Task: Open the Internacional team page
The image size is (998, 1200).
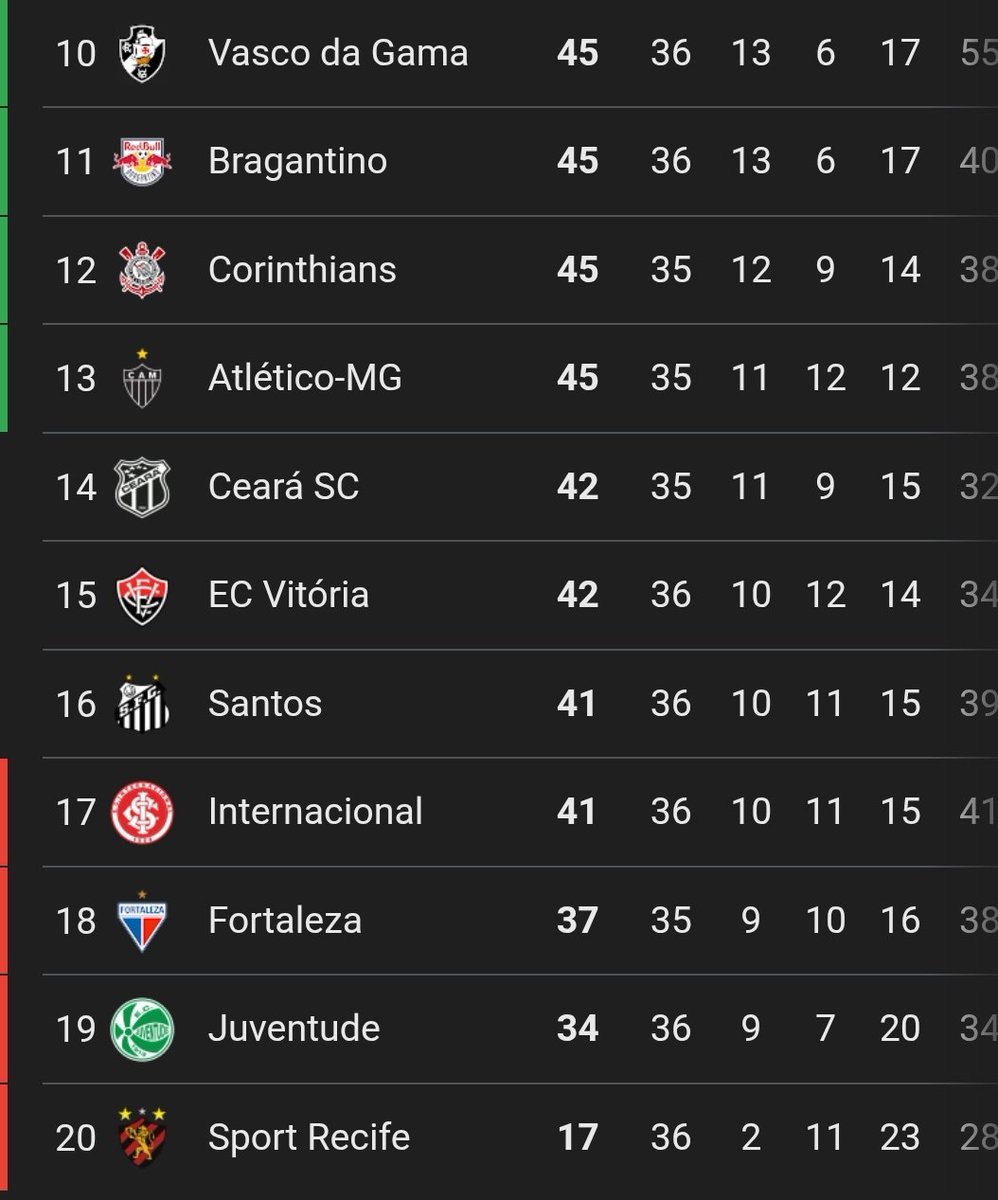Action: click(315, 811)
